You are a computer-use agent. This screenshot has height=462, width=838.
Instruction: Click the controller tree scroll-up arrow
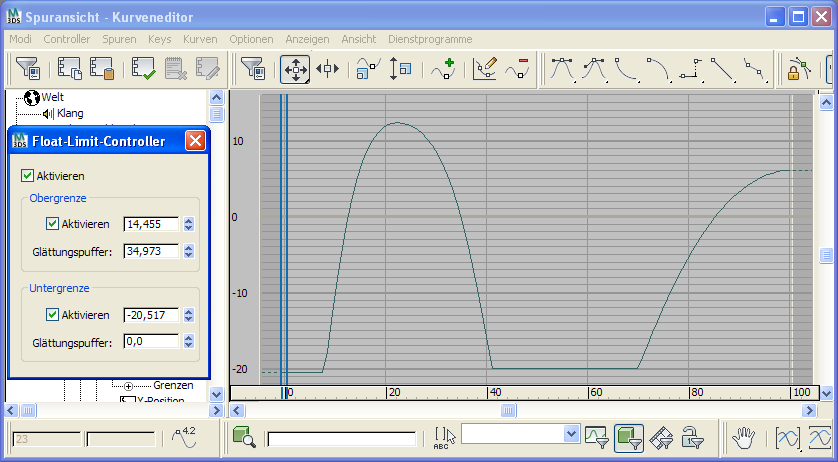click(216, 97)
